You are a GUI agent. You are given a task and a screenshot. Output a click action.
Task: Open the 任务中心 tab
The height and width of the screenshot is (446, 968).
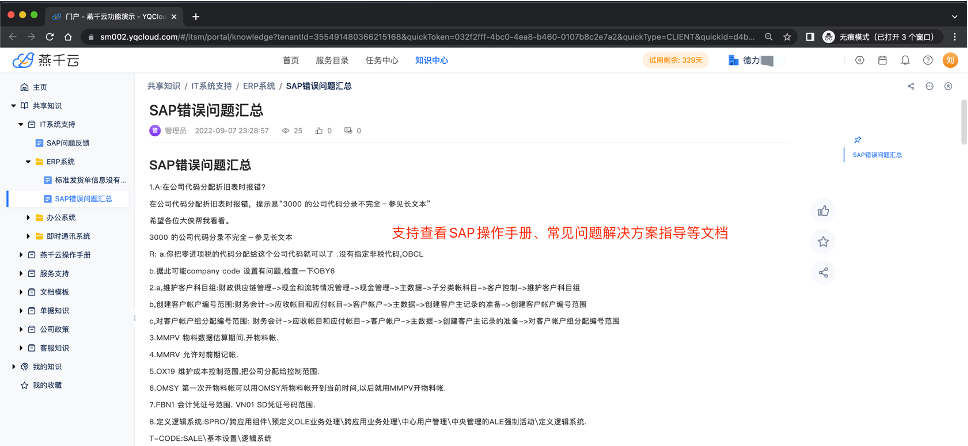pyautogui.click(x=382, y=61)
